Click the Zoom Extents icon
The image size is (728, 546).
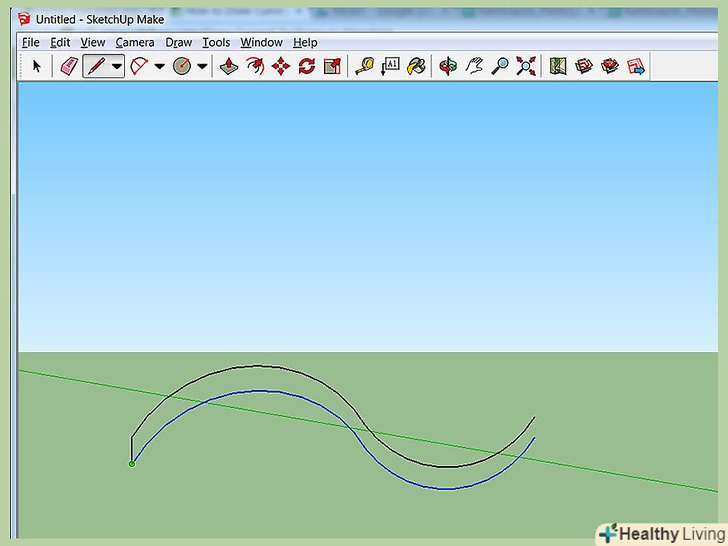pos(526,66)
